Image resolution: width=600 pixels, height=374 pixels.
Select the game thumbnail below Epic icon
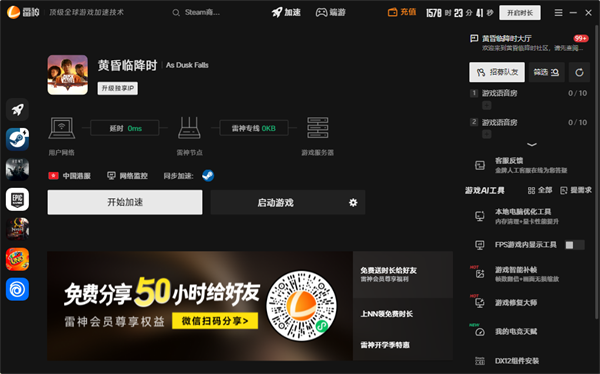click(17, 229)
